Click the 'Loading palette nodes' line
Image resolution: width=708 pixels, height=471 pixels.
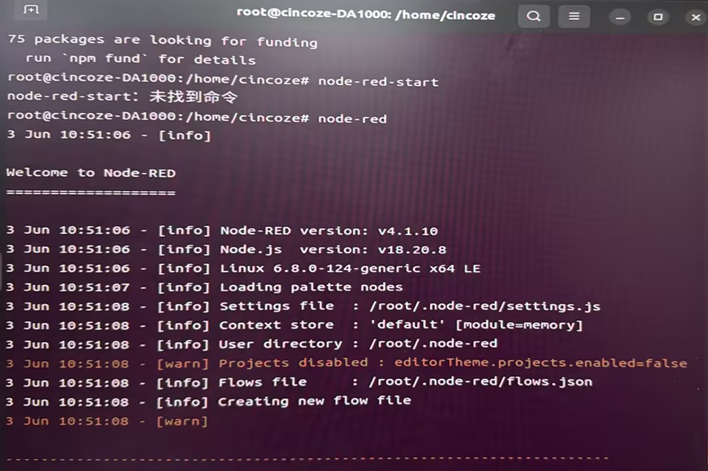coord(204,287)
